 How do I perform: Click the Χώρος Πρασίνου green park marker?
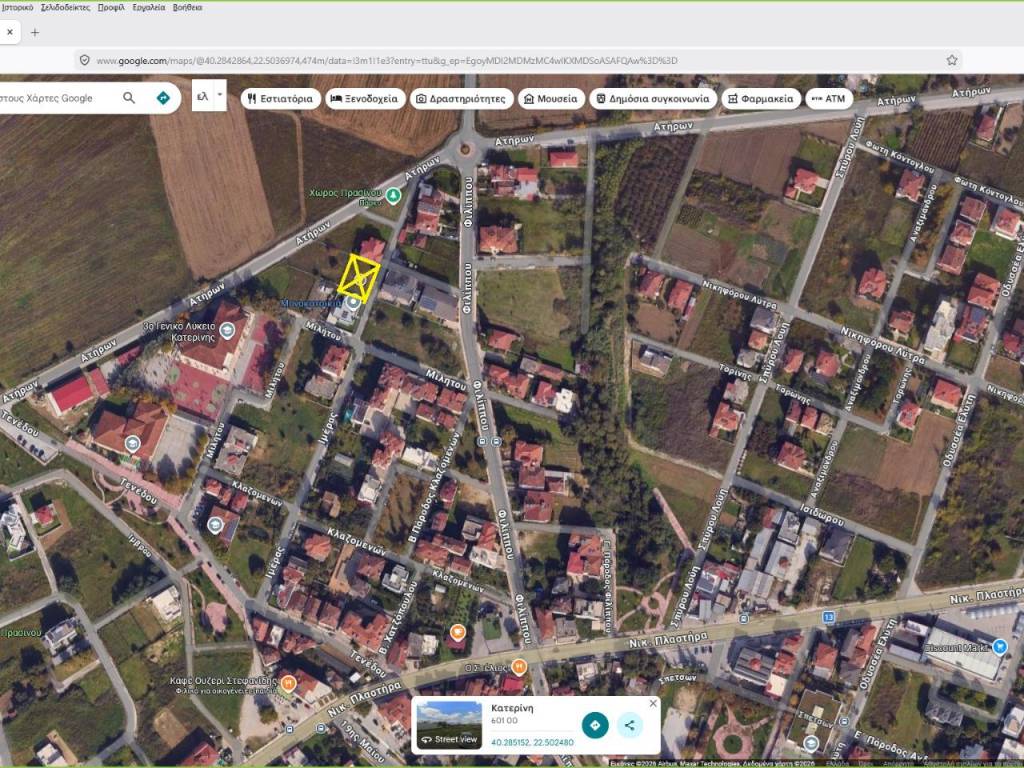[394, 194]
